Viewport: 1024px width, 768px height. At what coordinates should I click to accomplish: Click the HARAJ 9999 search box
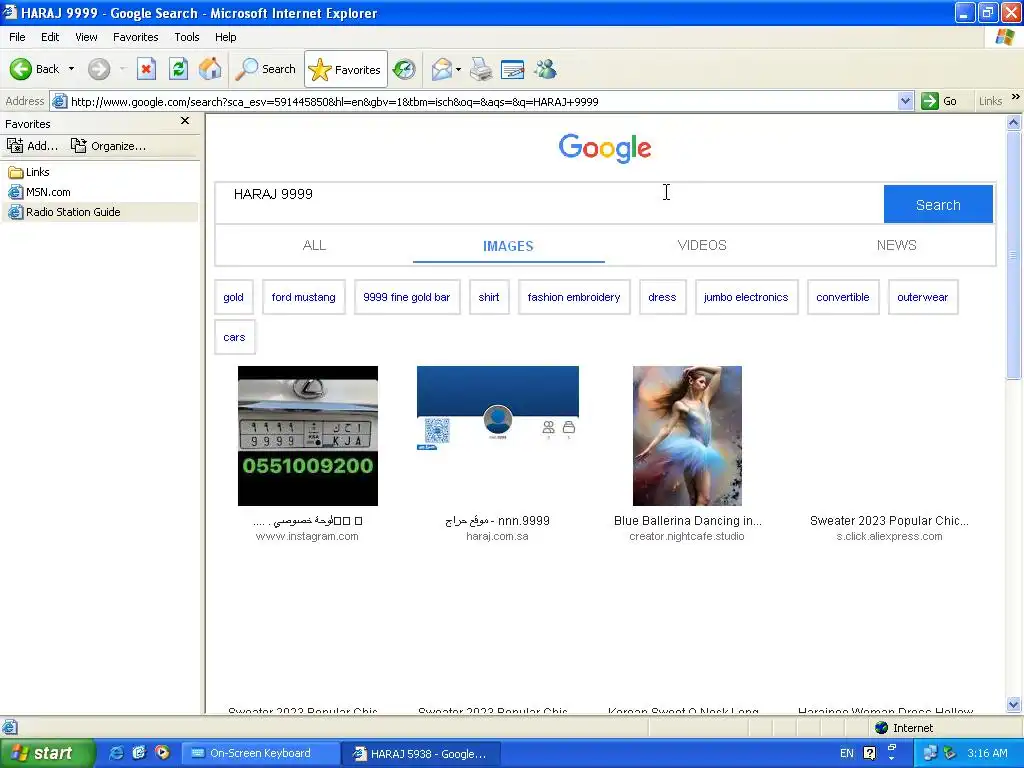[x=549, y=204]
